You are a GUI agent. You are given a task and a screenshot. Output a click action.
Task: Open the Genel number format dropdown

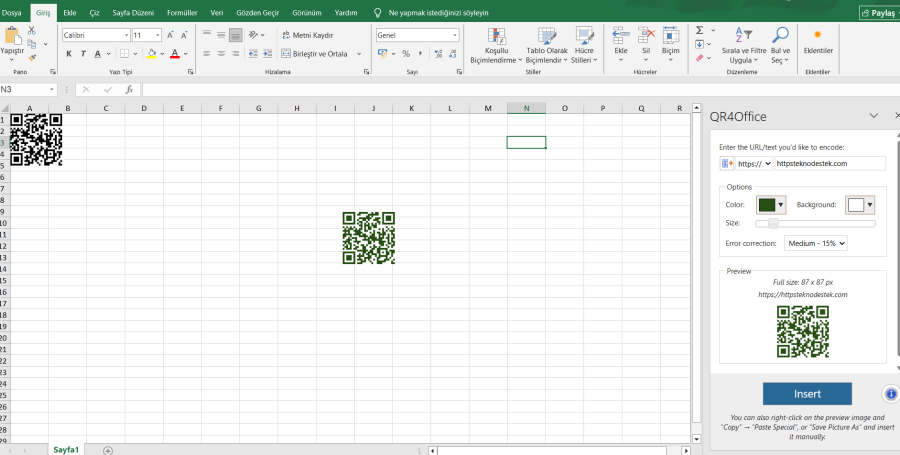[455, 36]
